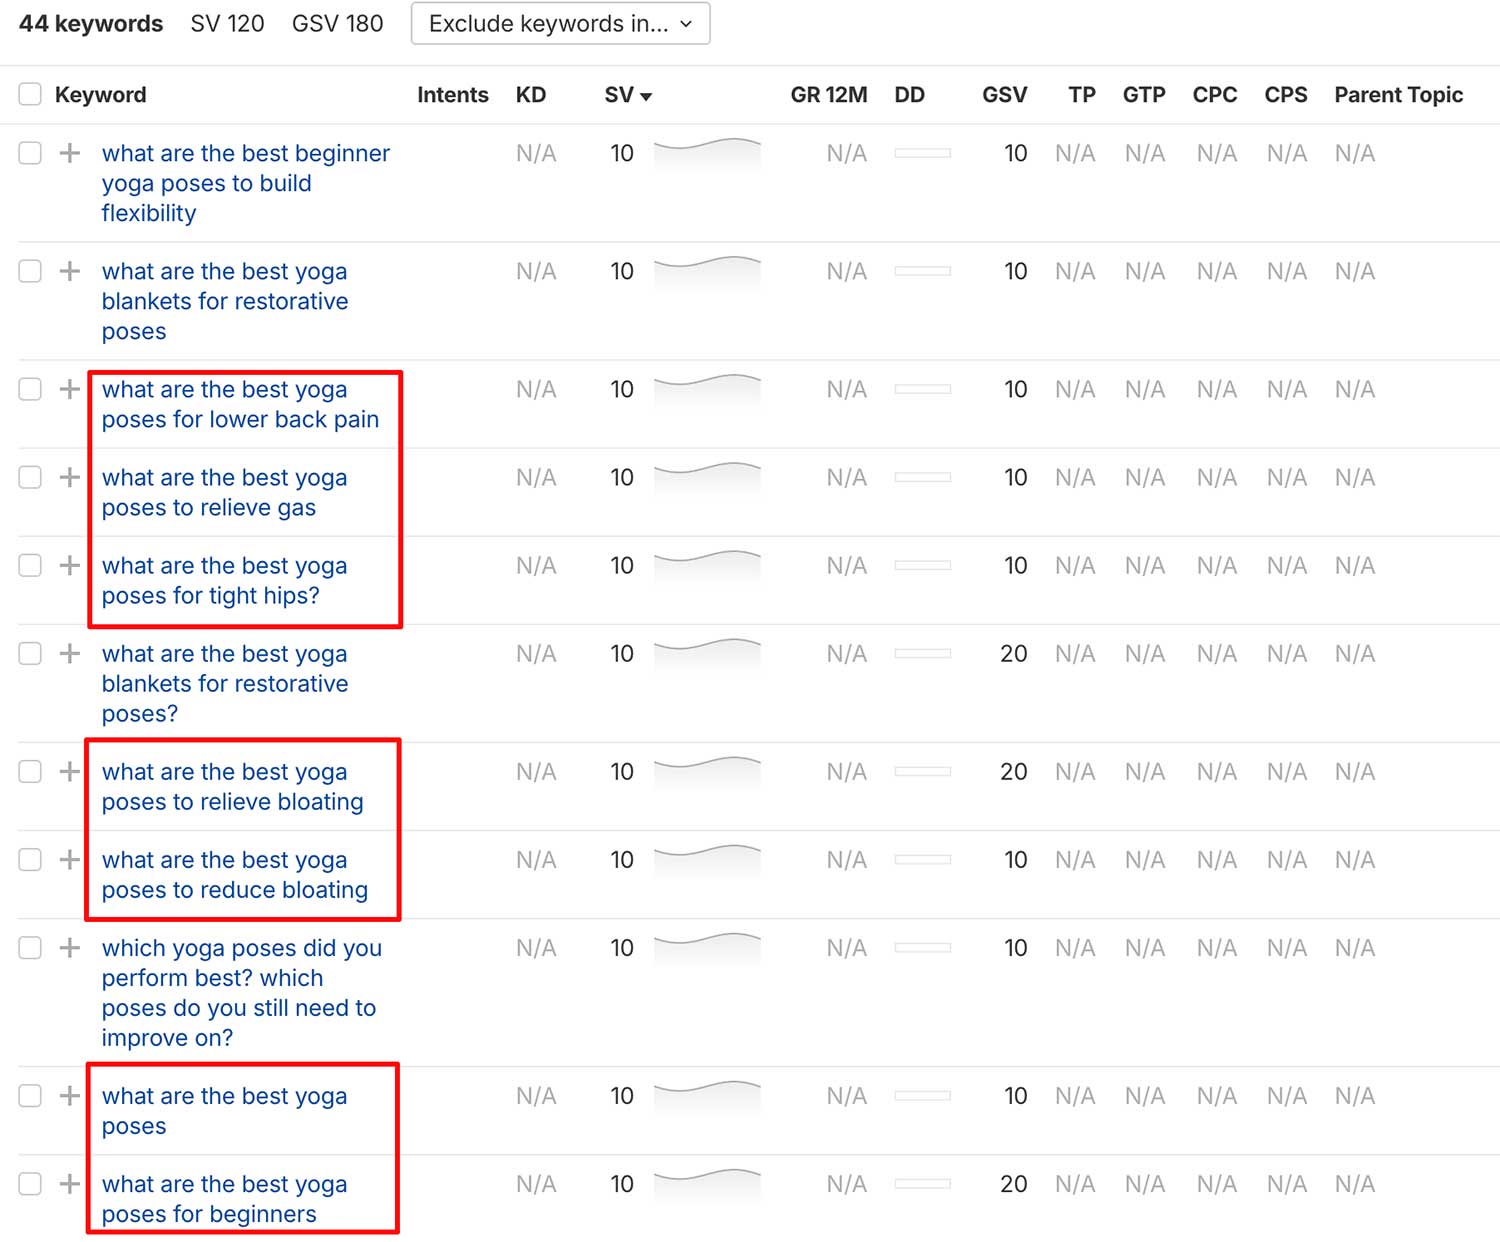This screenshot has width=1500, height=1242.
Task: Select the checkbox for 'yoga blankets for restorative poses?' row
Action: click(30, 654)
